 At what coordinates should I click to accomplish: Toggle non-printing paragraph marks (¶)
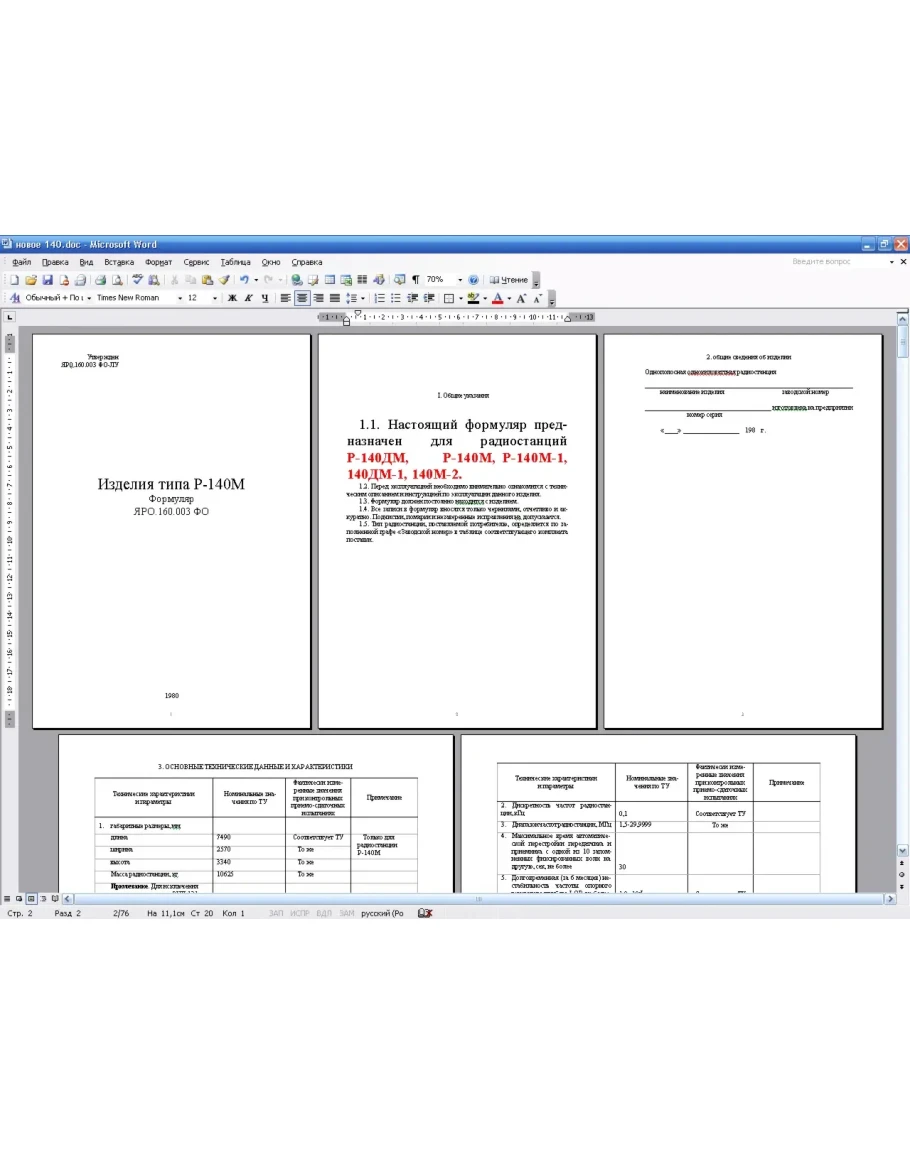(415, 280)
